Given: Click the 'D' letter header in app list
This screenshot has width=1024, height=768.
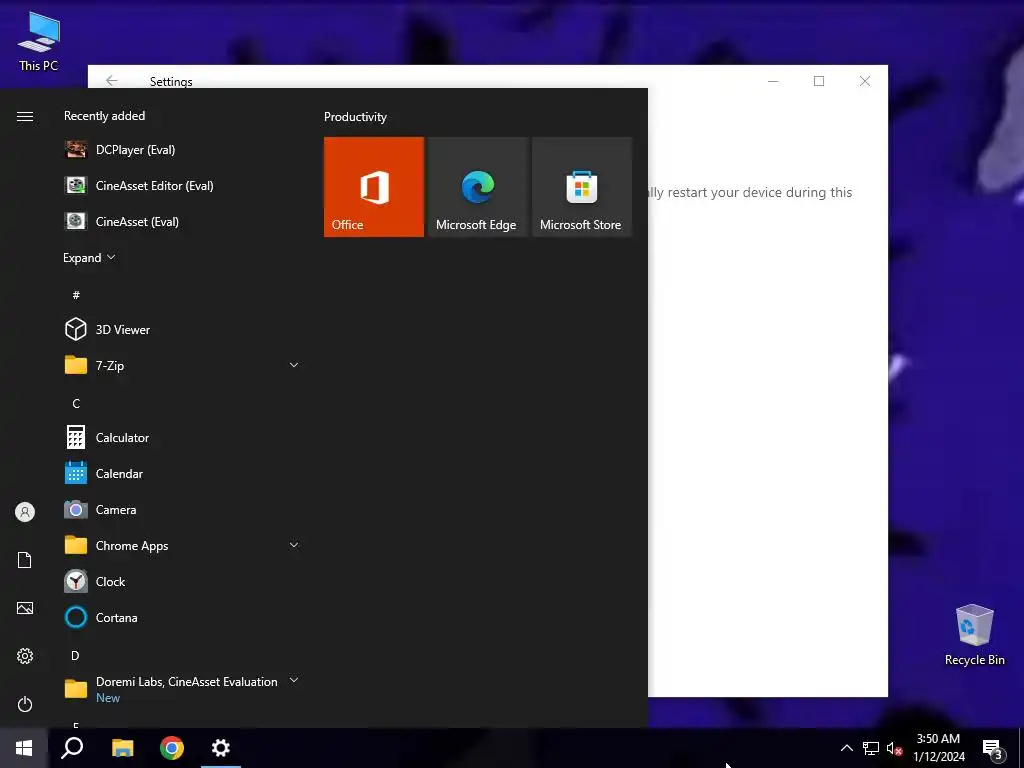Looking at the screenshot, I should 75,655.
